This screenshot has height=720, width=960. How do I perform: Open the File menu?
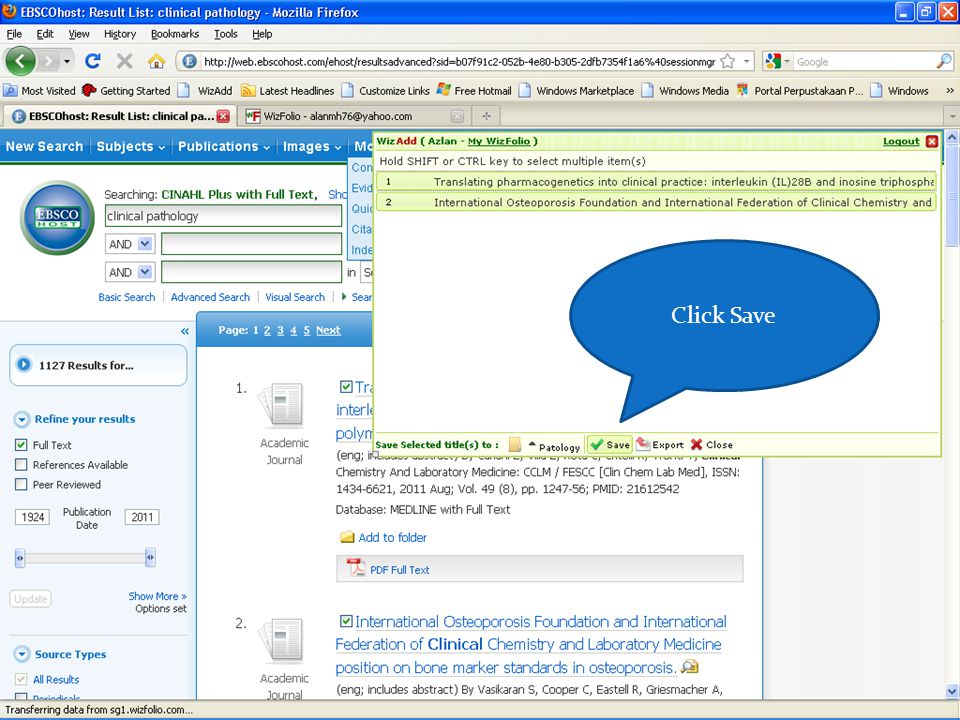14,34
